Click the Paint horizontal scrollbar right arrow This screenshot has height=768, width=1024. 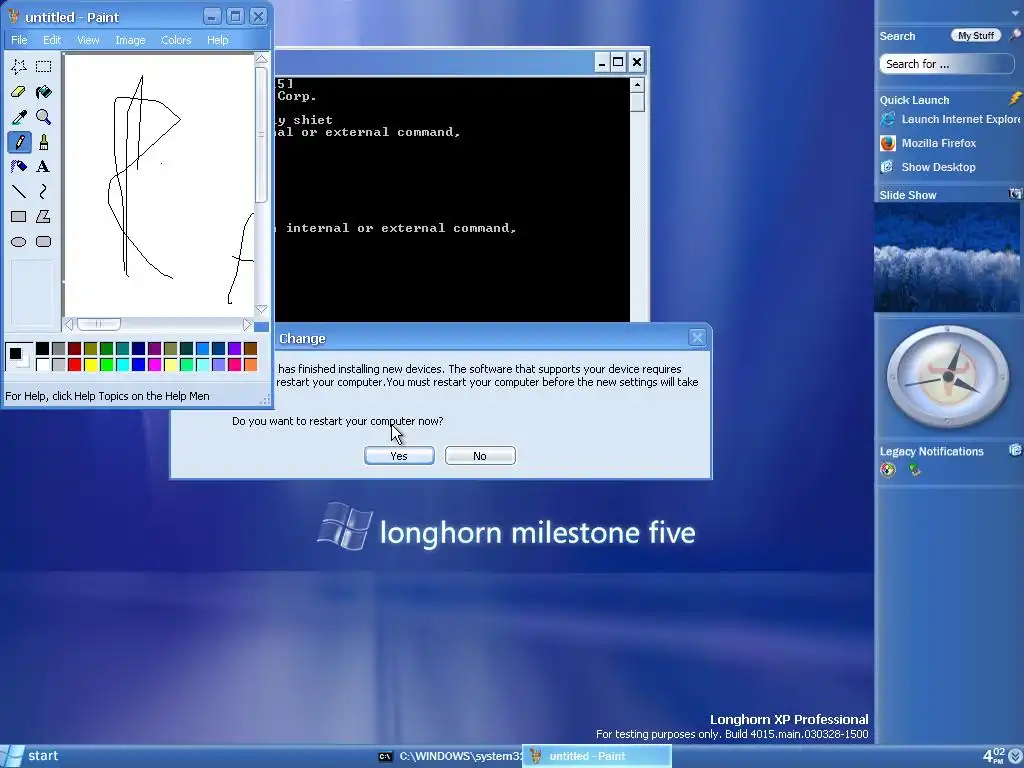point(247,325)
